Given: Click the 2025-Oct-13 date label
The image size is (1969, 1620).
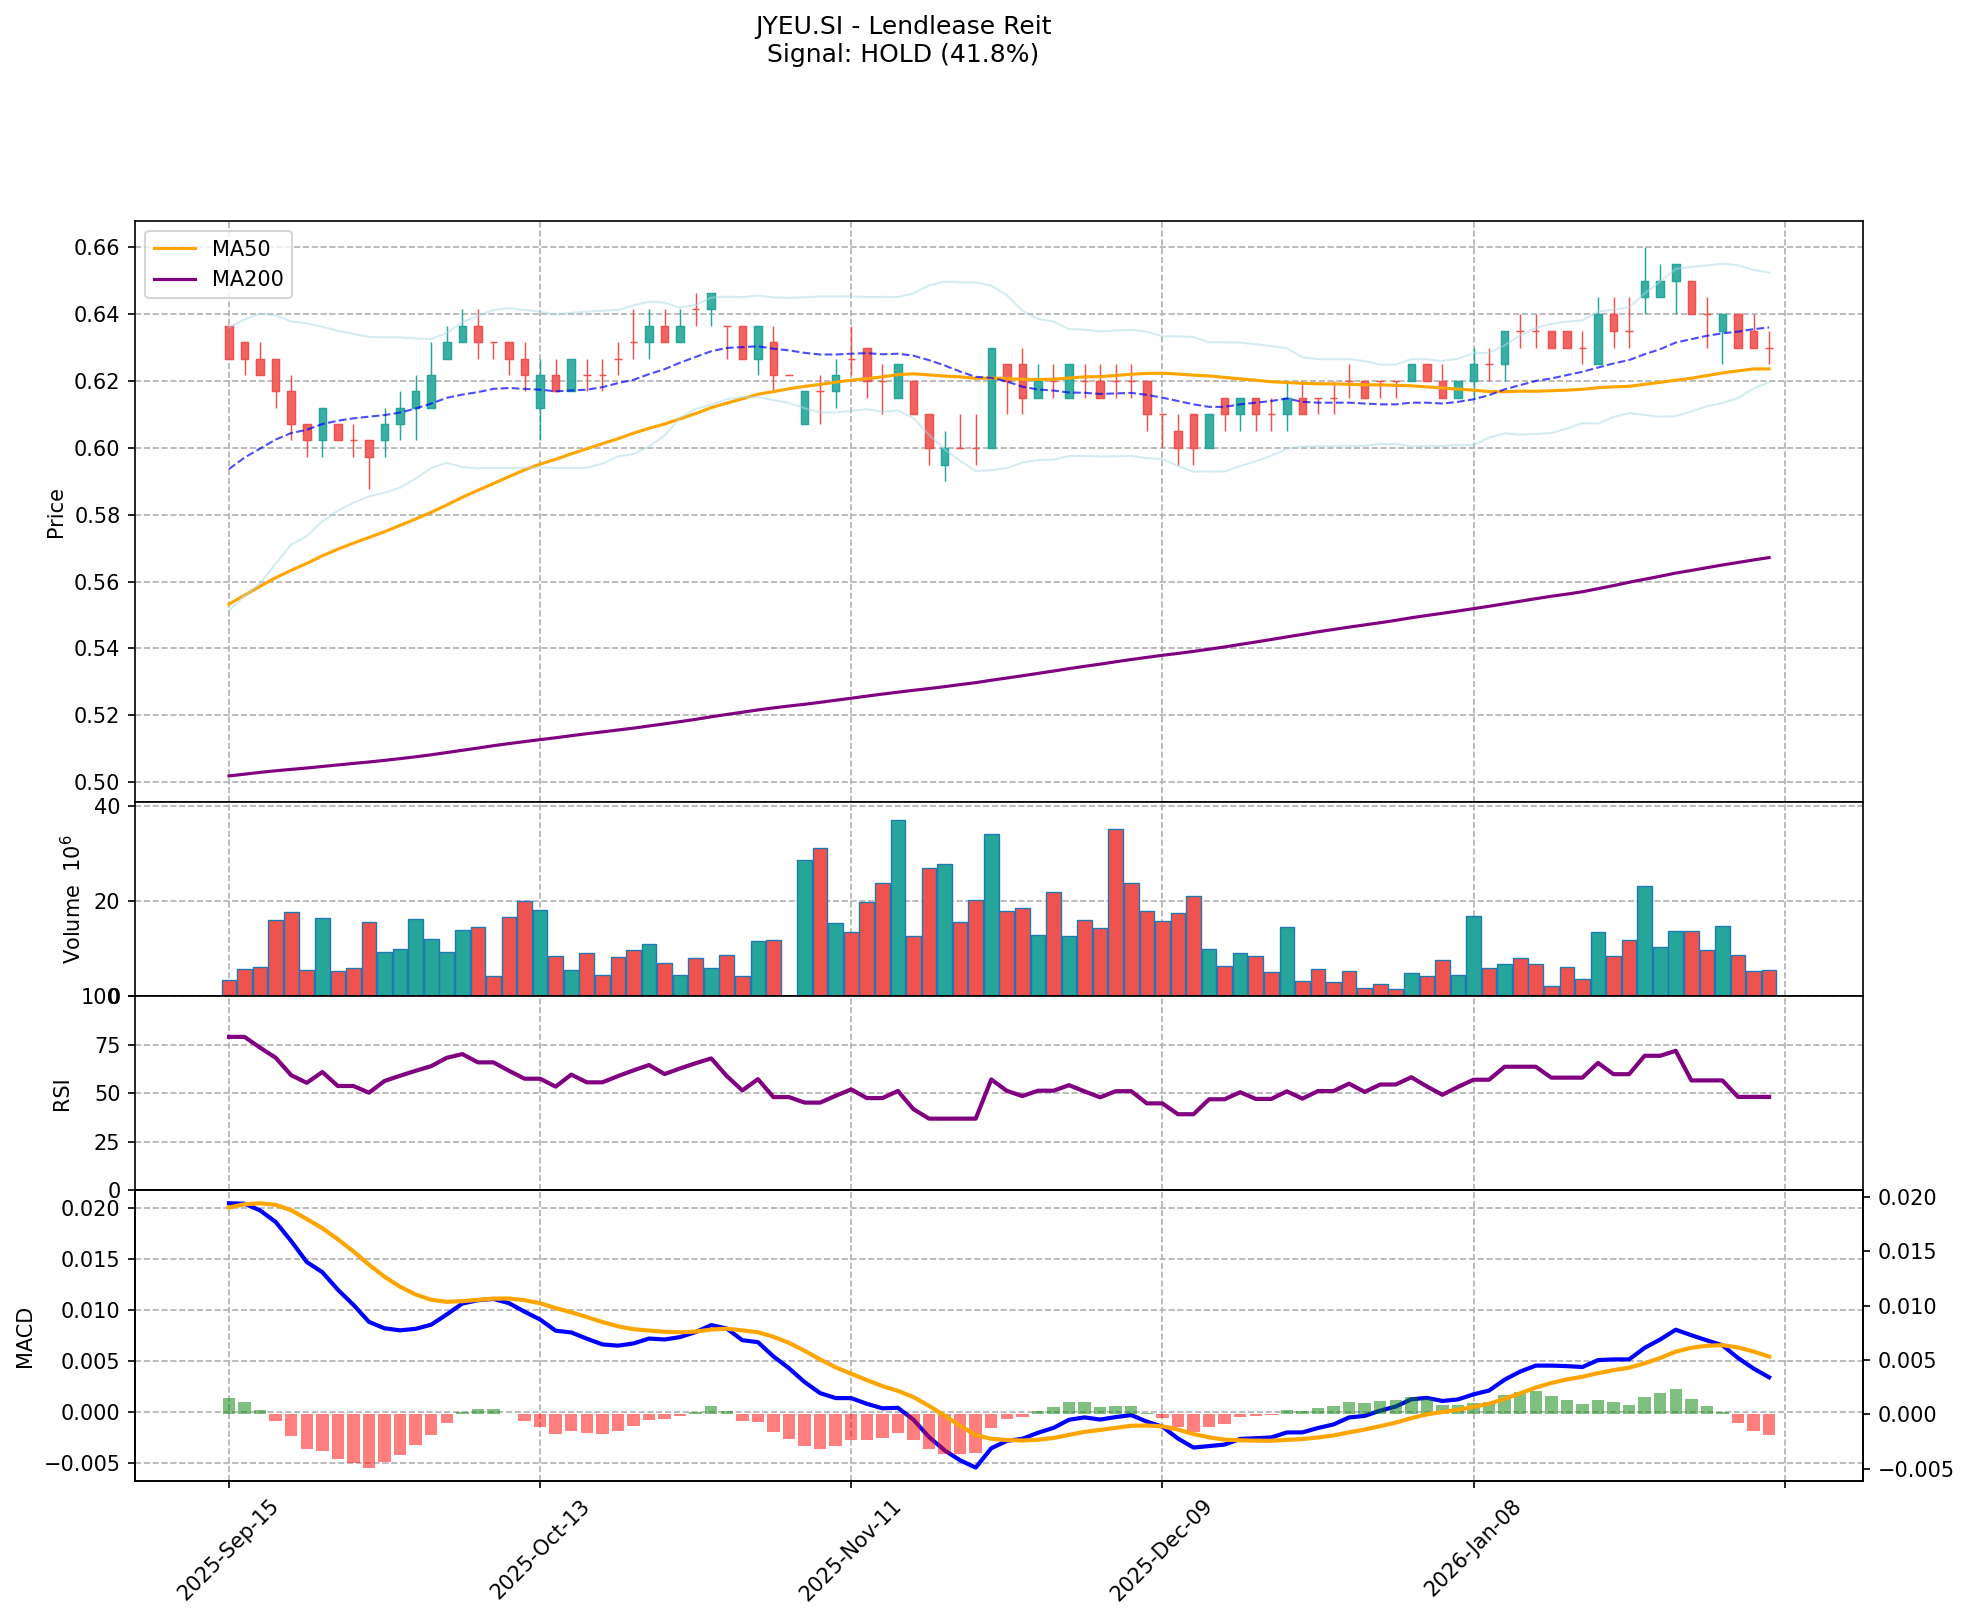Looking at the screenshot, I should click(537, 1550).
